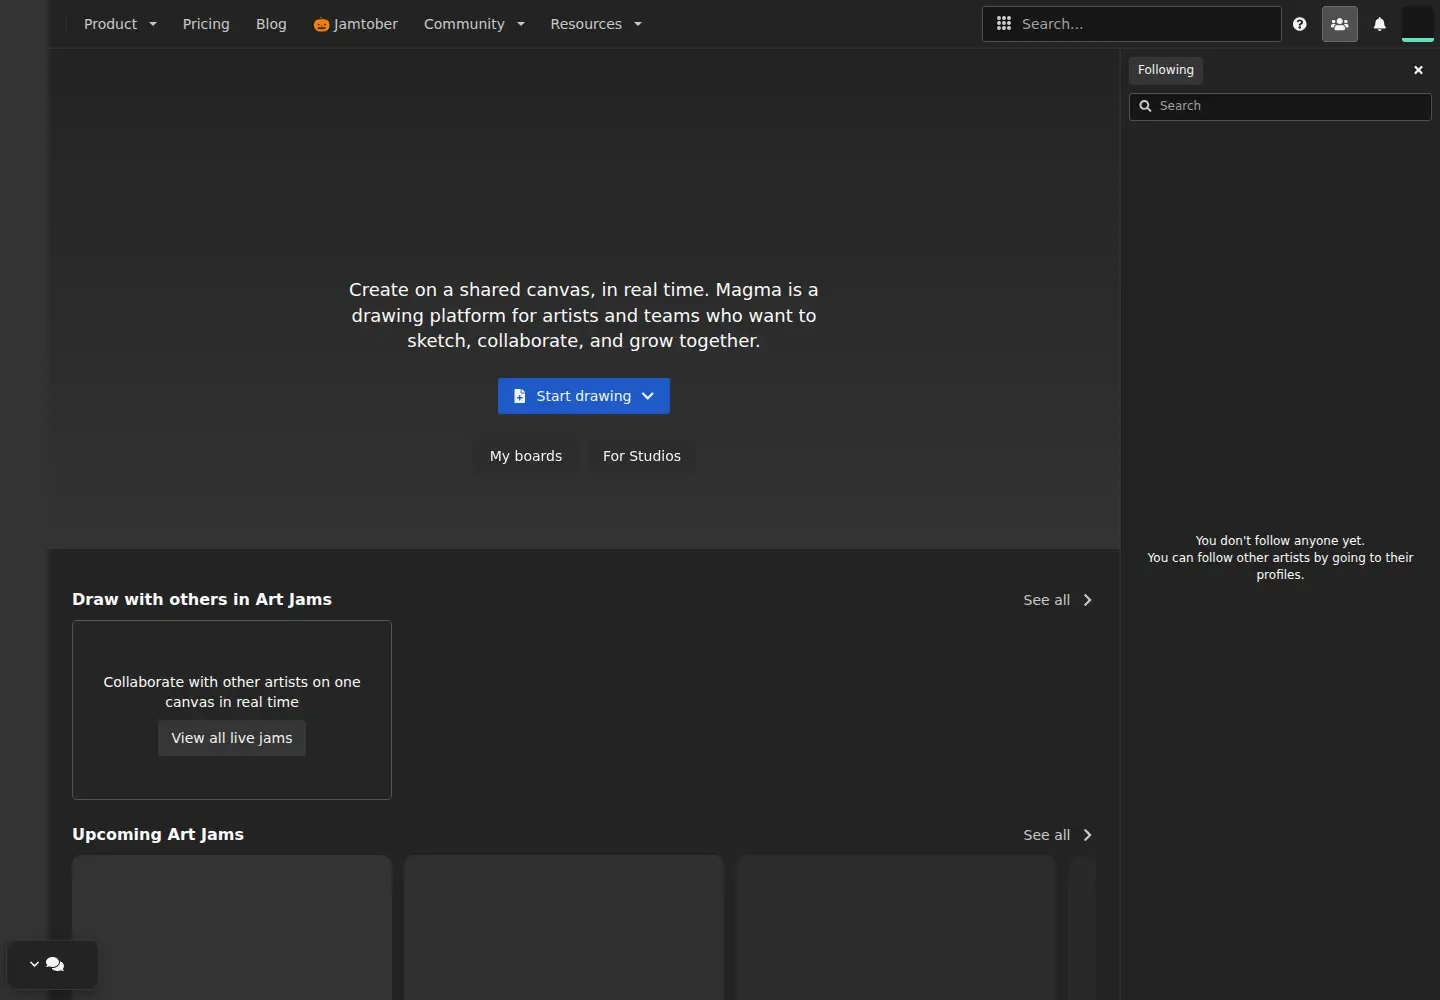Toggle the Following people icon
This screenshot has height=1000, width=1440.
(x=1339, y=24)
